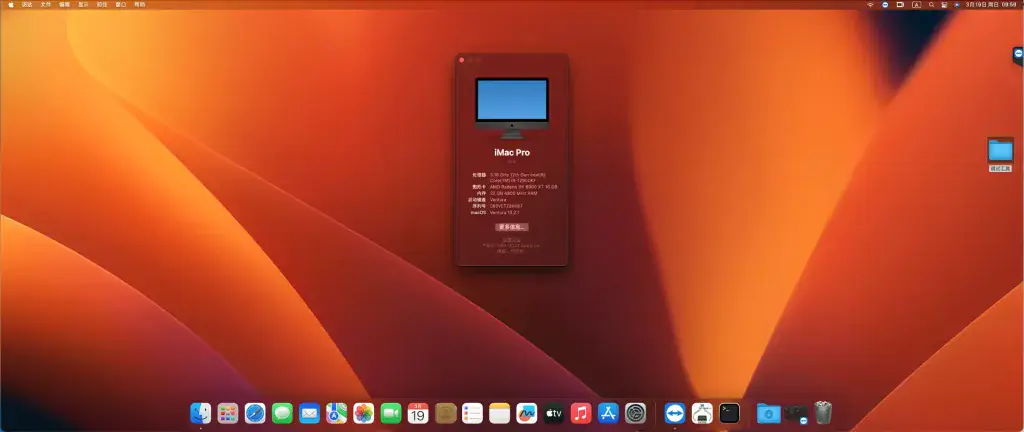Open the Apple menu
The width and height of the screenshot is (1024, 432).
point(10,5)
